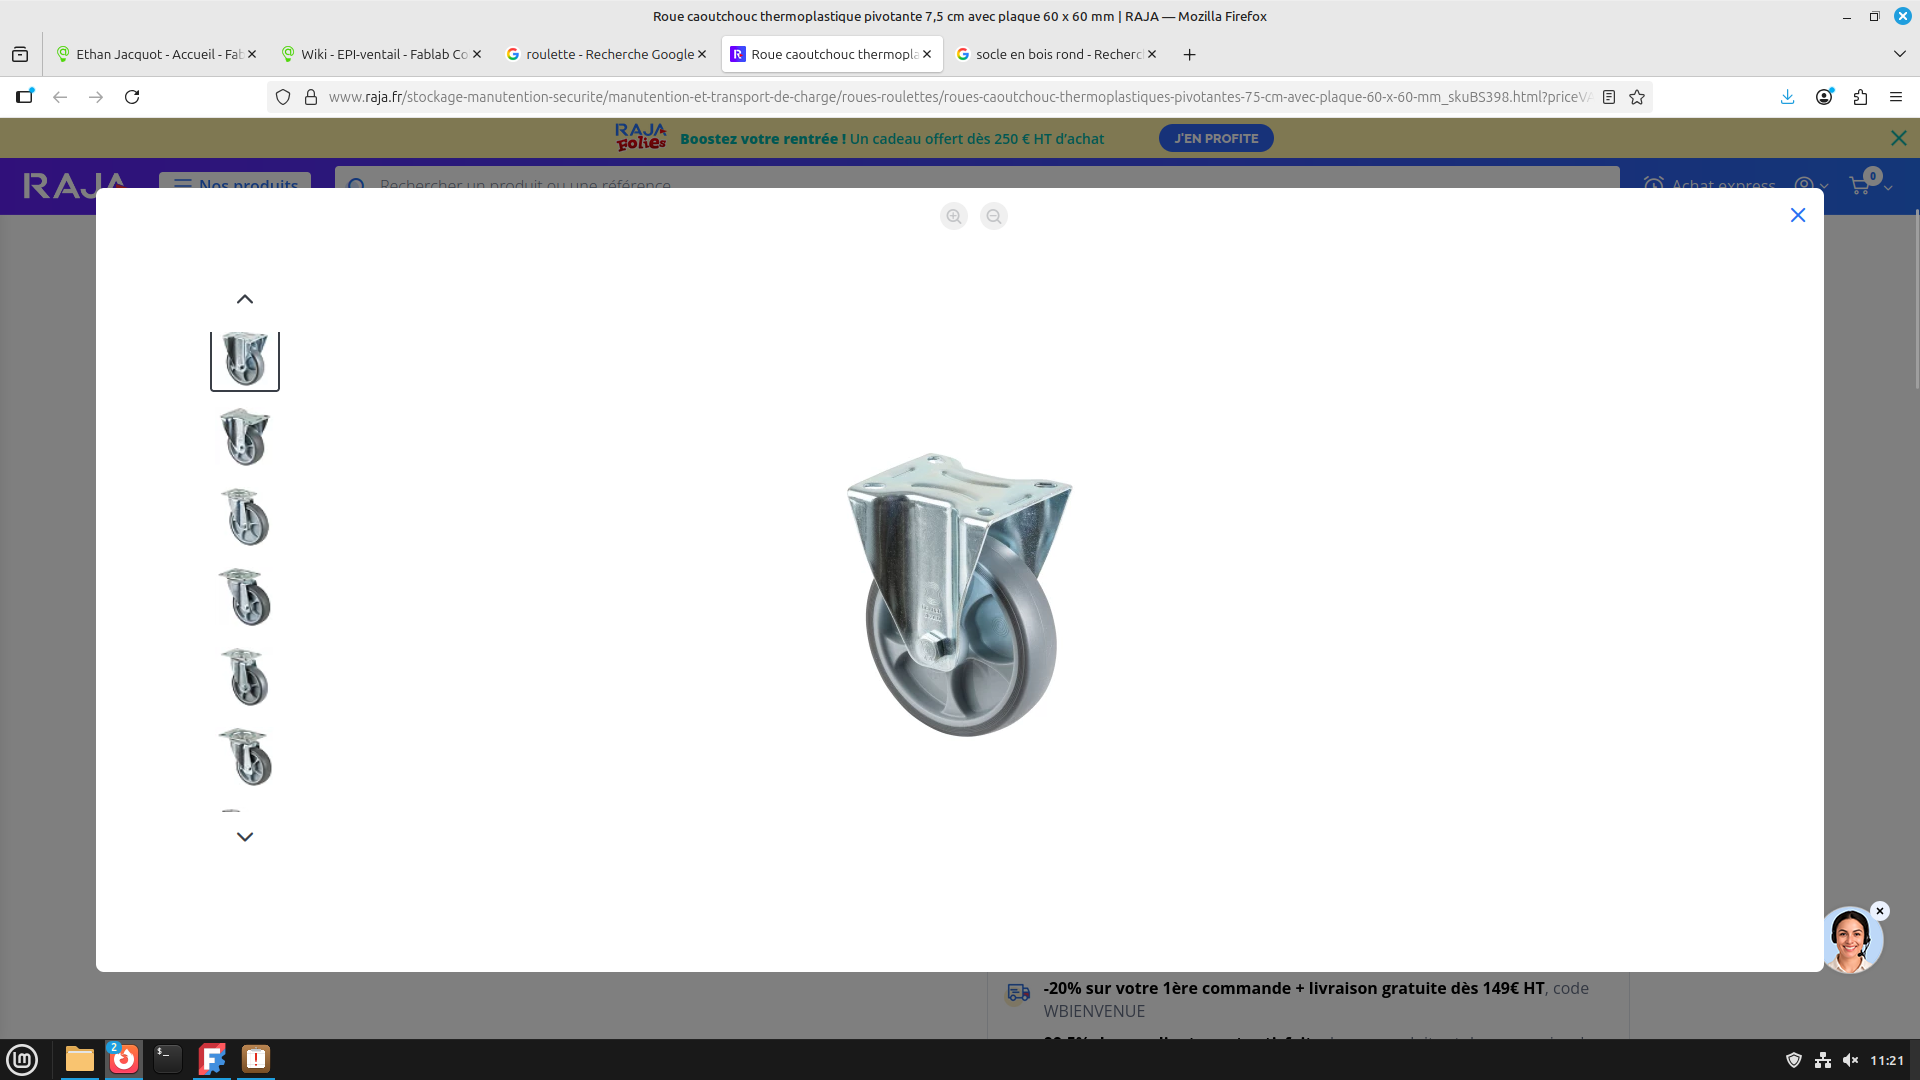Open Firefox downloads panel

pyautogui.click(x=1787, y=97)
